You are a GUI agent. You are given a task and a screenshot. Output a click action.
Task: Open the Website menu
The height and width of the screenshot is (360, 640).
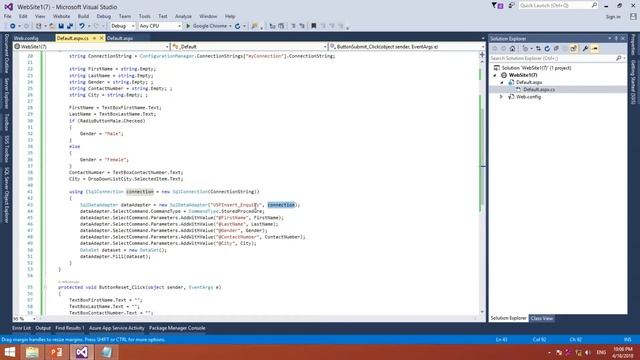[x=61, y=16]
